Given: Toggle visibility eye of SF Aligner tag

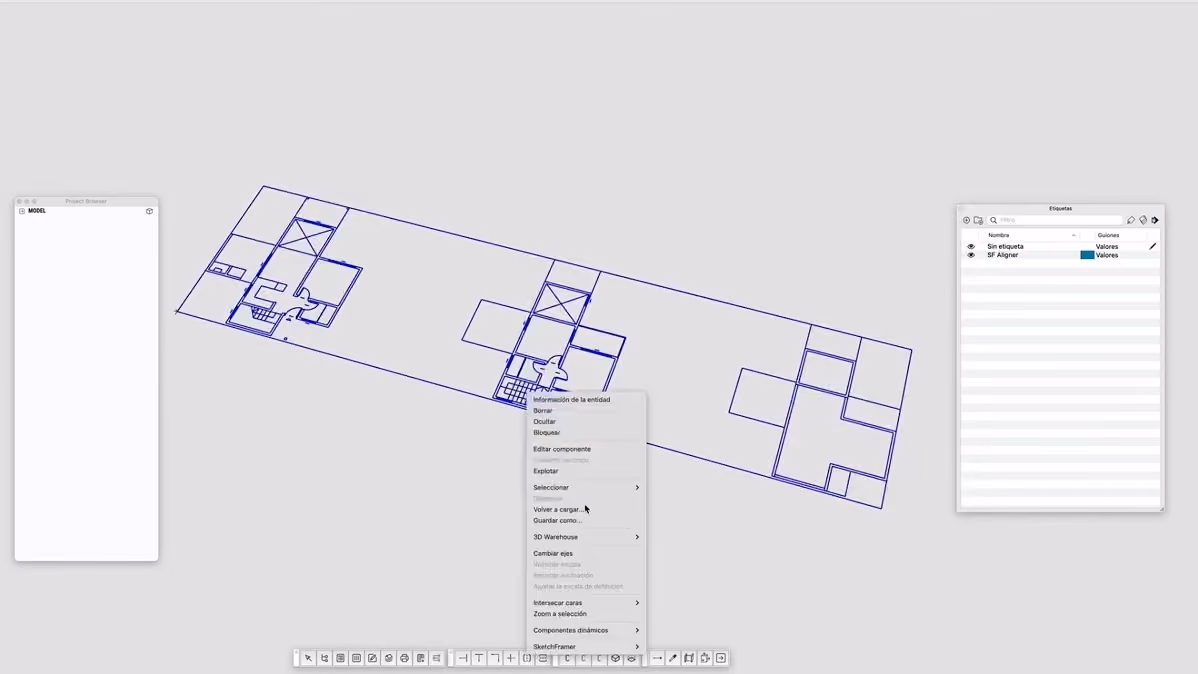Looking at the screenshot, I should pyautogui.click(x=971, y=255).
